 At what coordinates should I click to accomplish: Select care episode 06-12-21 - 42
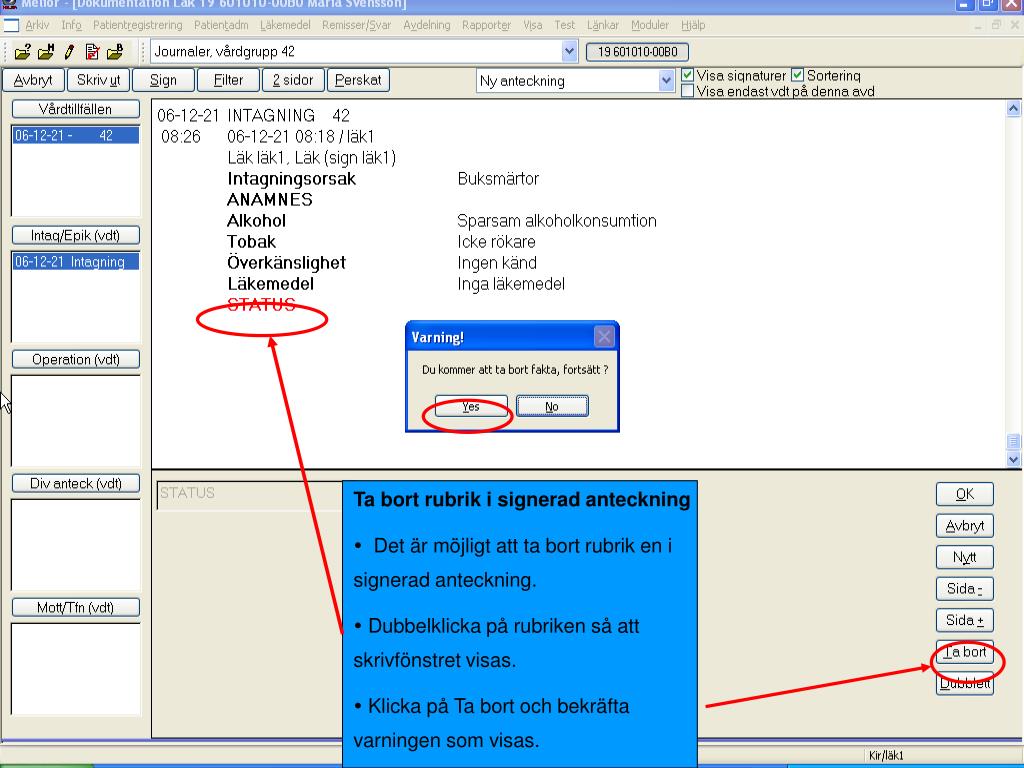76,136
